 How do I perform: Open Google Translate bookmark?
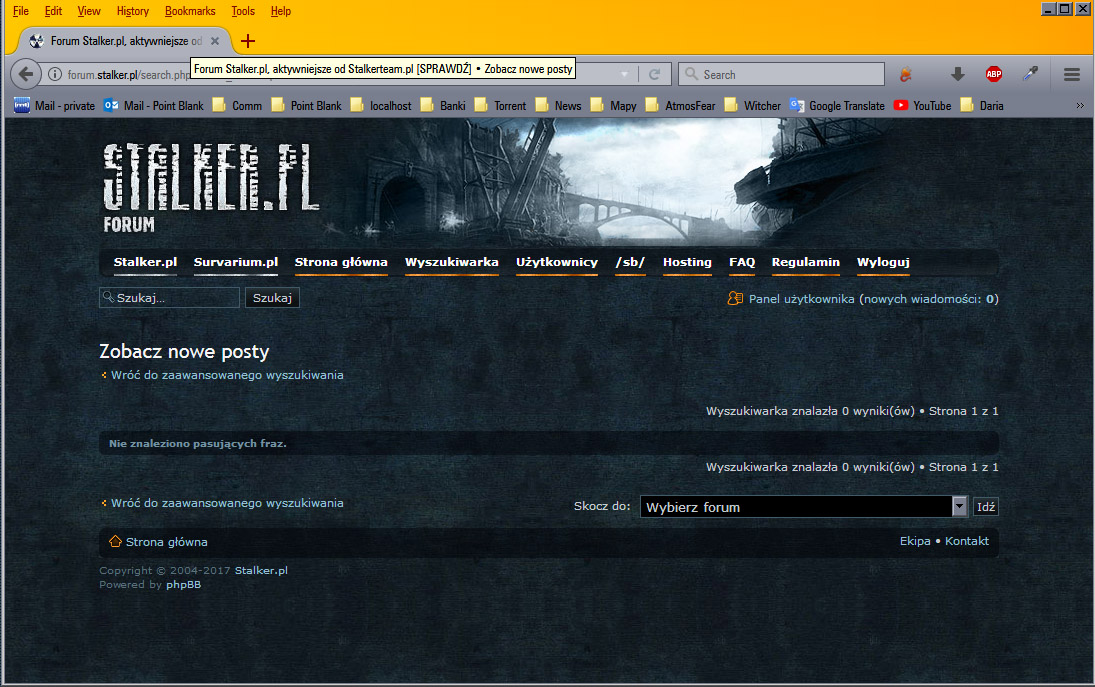coord(837,105)
